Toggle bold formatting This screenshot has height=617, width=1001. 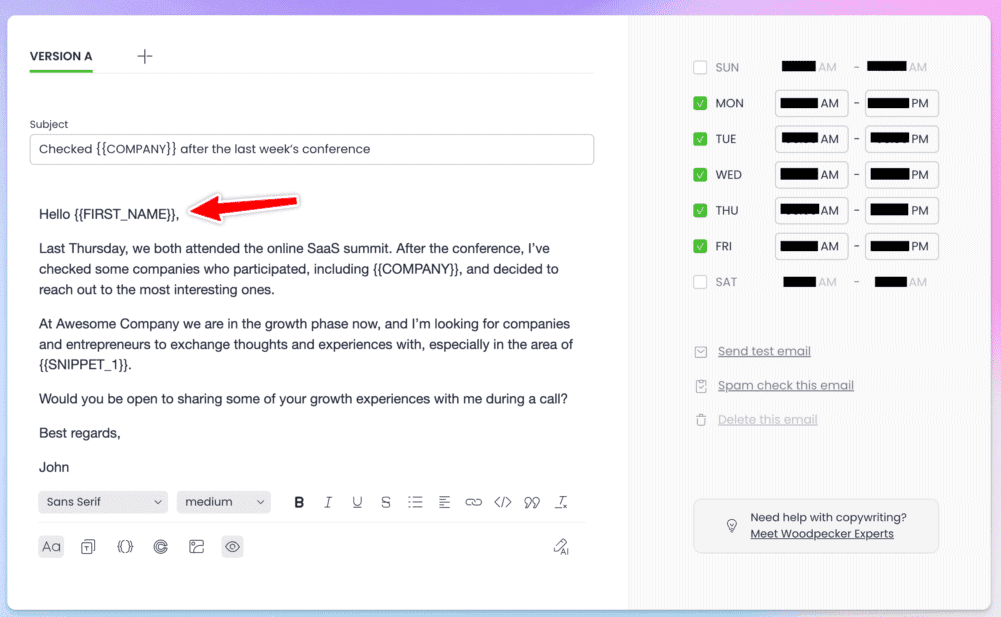pos(299,502)
